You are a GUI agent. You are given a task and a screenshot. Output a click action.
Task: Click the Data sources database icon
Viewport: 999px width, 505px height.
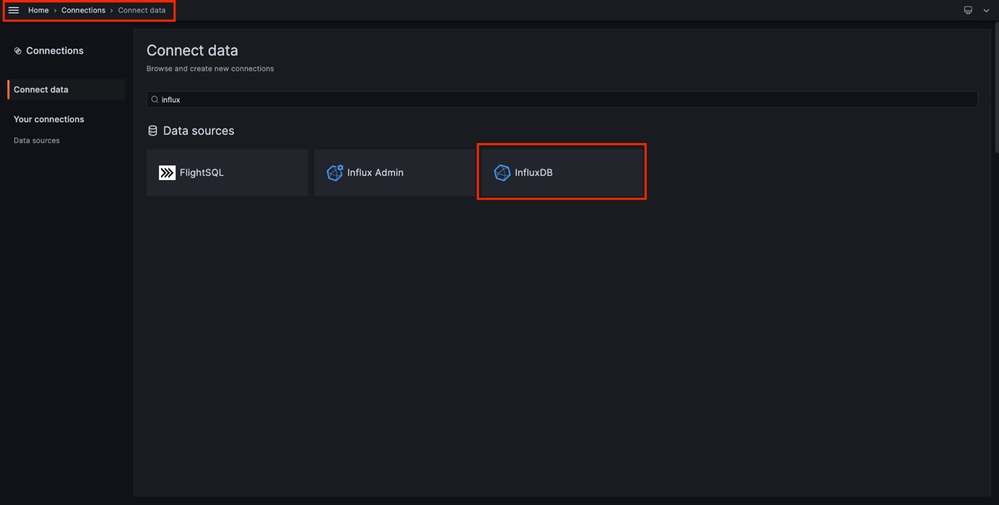(x=152, y=131)
